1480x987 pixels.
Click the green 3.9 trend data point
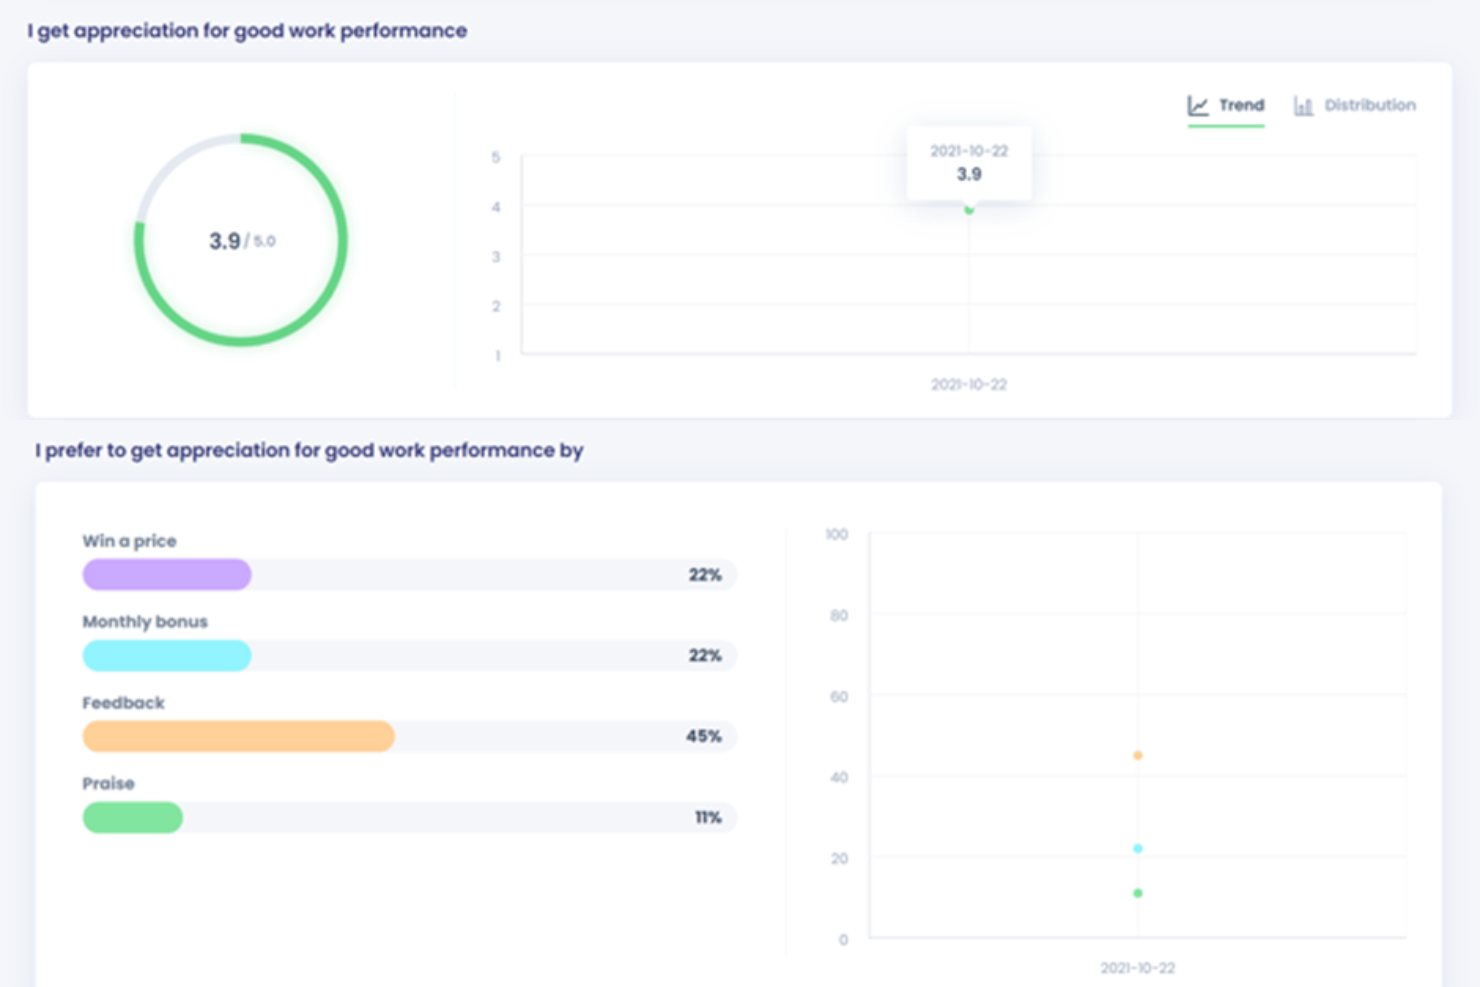point(969,209)
